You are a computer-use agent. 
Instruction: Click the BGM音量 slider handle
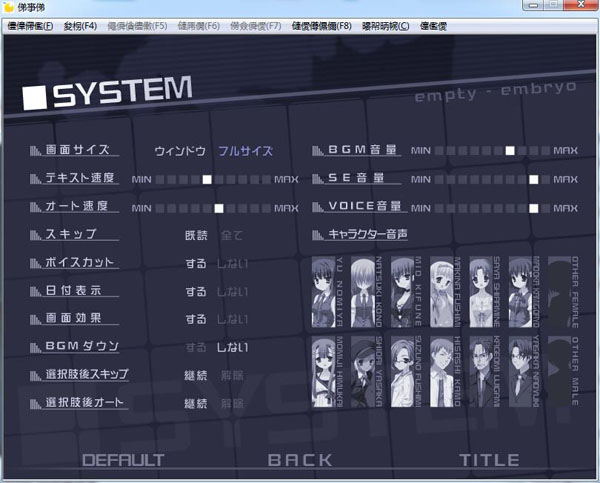click(x=510, y=150)
